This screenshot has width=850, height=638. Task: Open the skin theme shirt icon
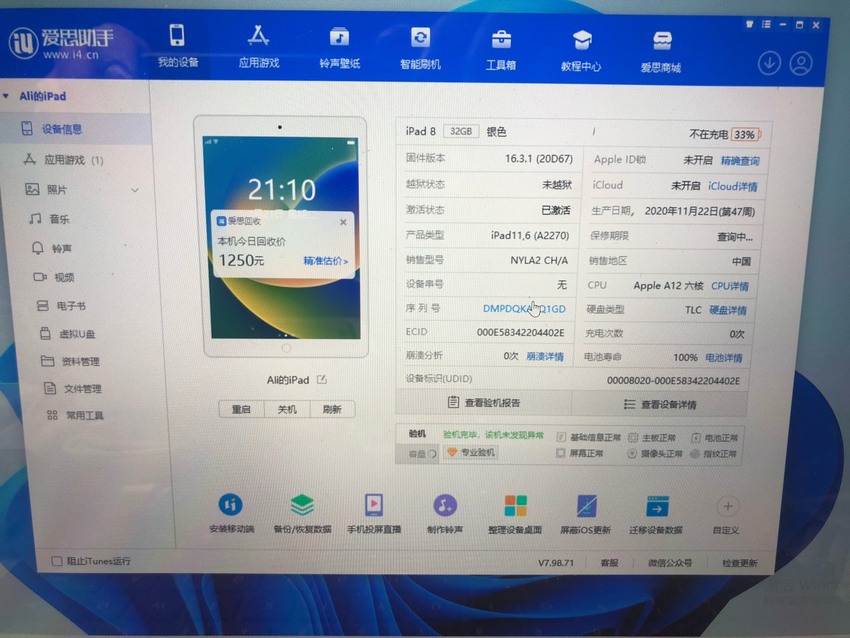tap(750, 24)
